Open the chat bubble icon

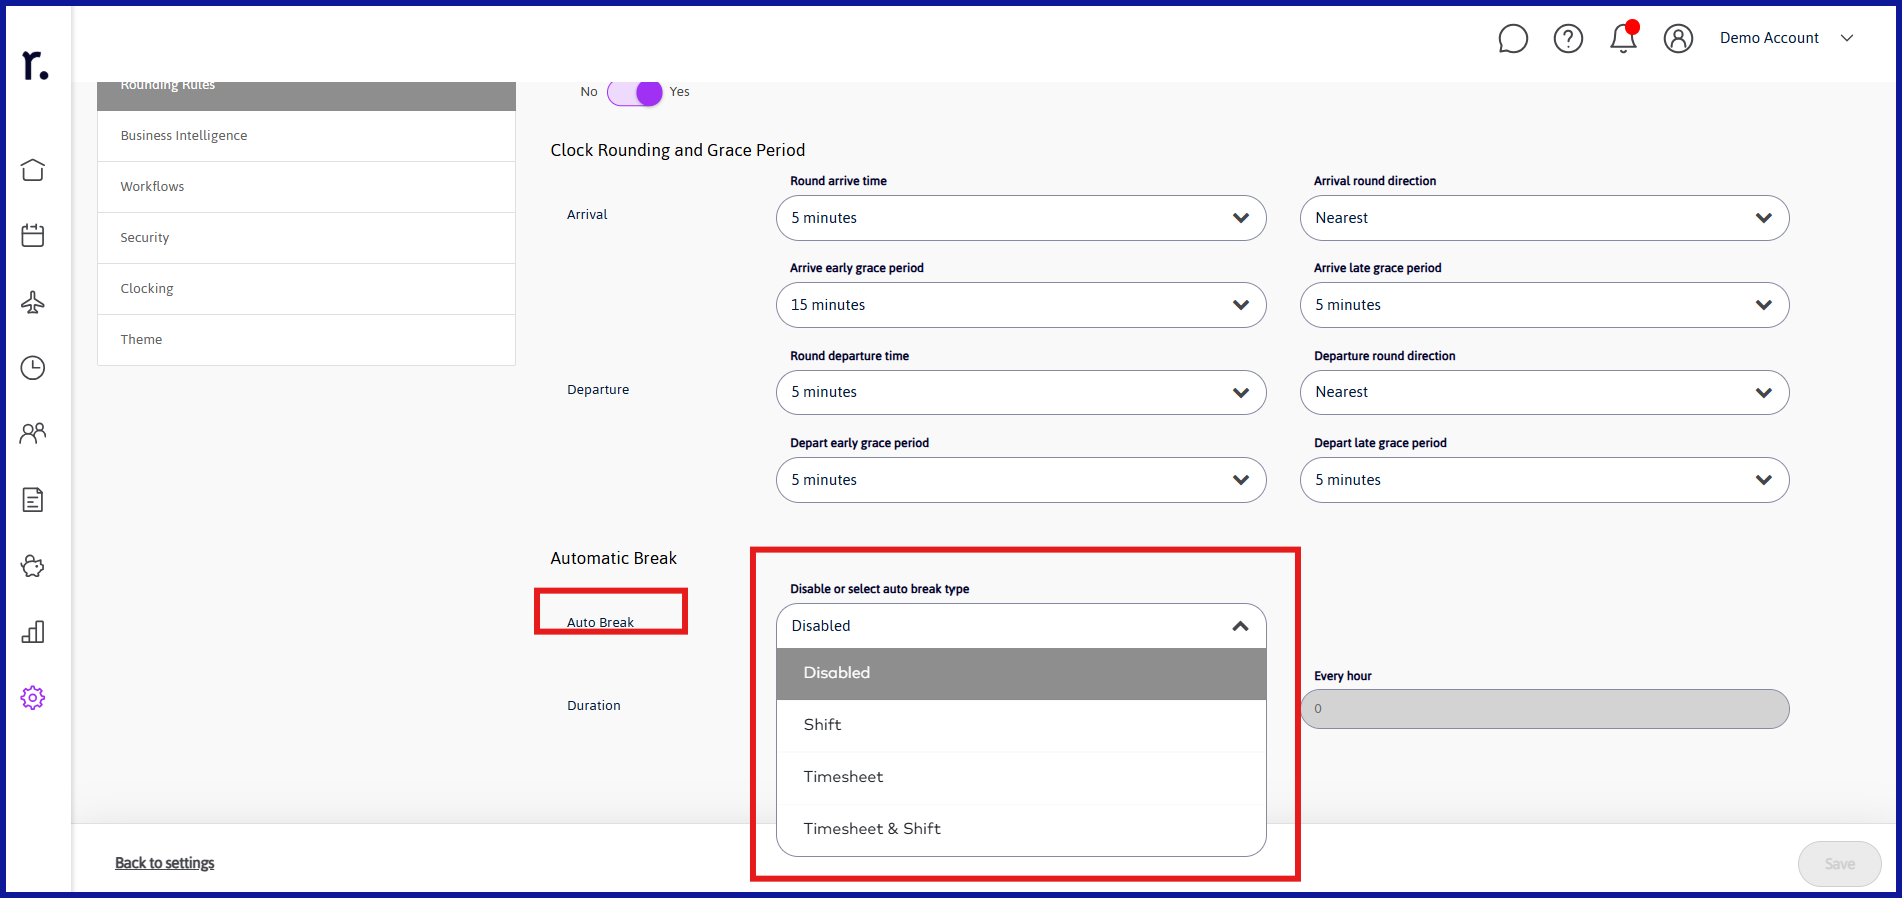coord(1513,38)
